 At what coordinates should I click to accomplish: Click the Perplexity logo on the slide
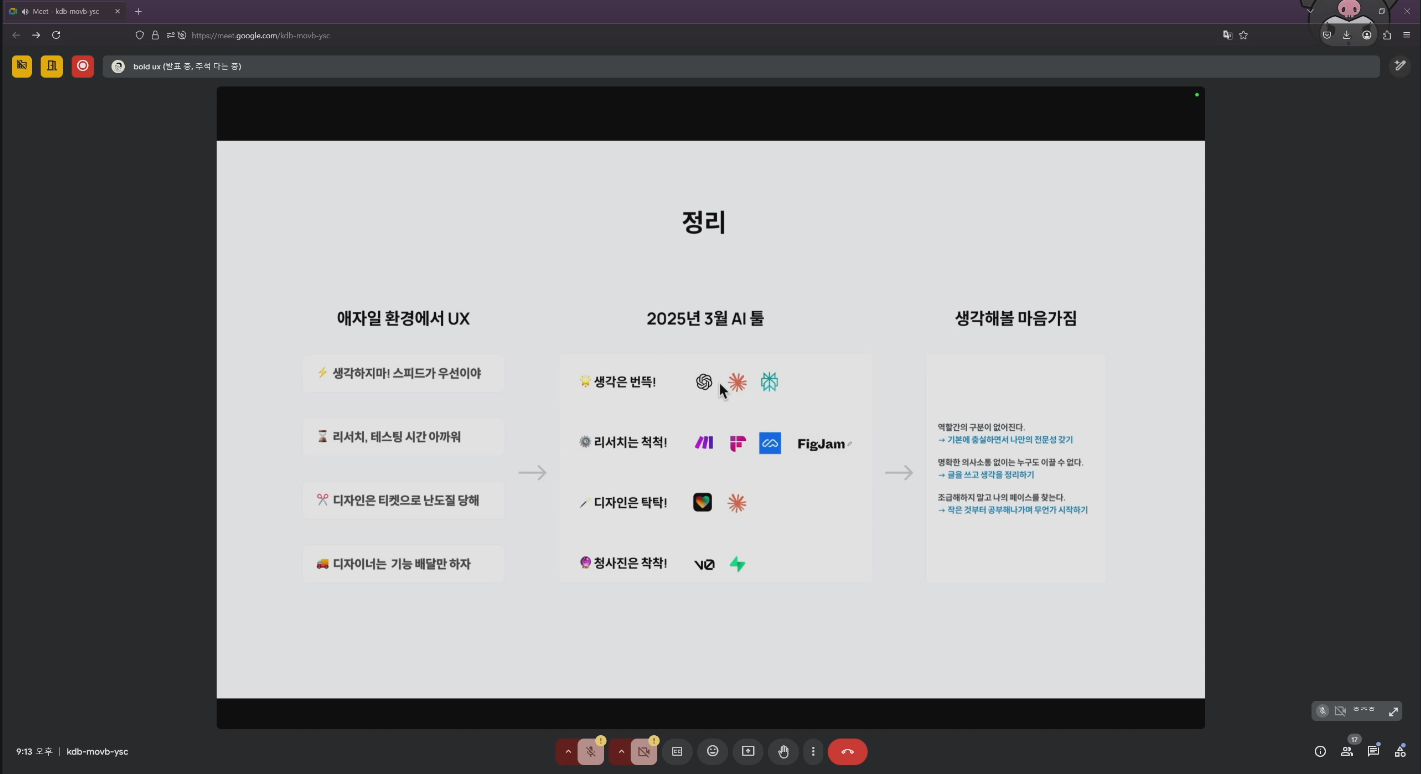click(x=769, y=382)
